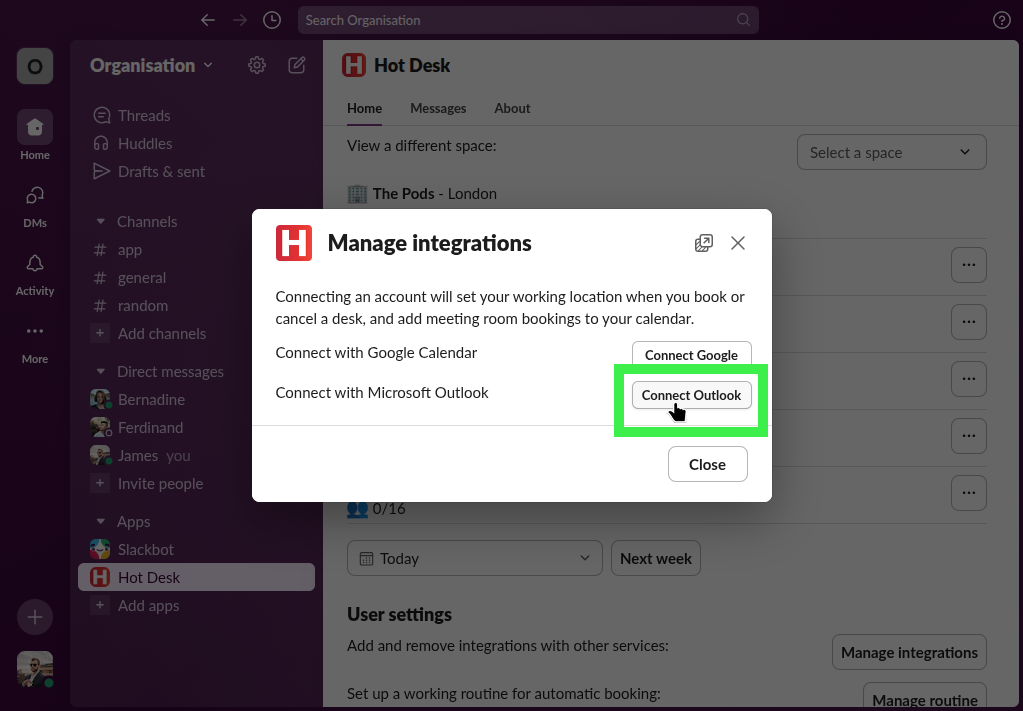This screenshot has width=1023, height=711.
Task: Click the round plus create button
Action: (x=35, y=617)
